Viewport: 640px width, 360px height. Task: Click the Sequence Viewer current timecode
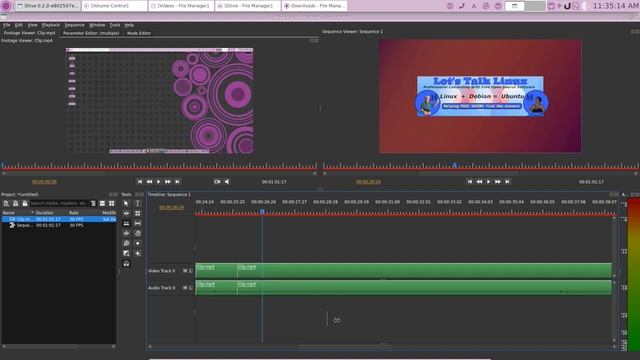point(368,182)
